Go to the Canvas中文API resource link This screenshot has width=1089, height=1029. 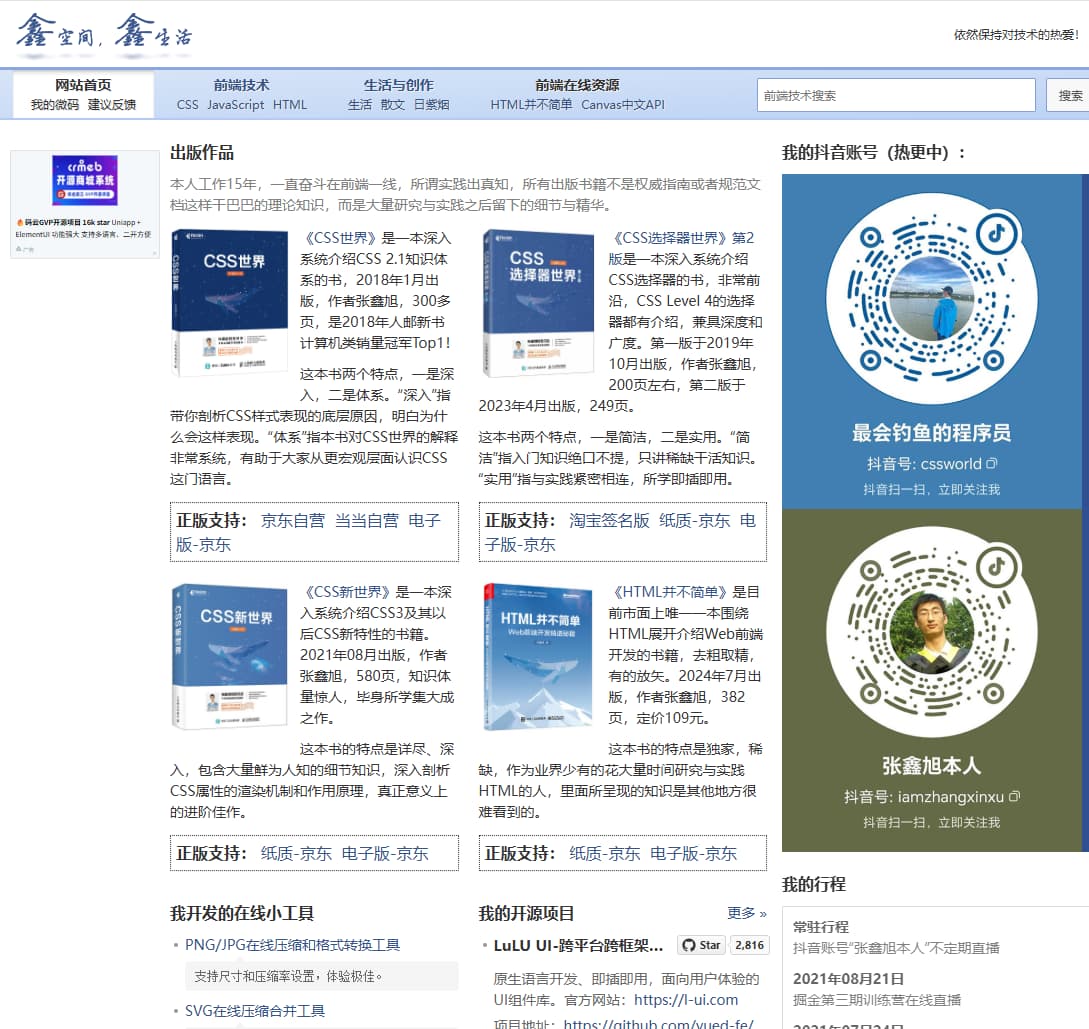[623, 105]
